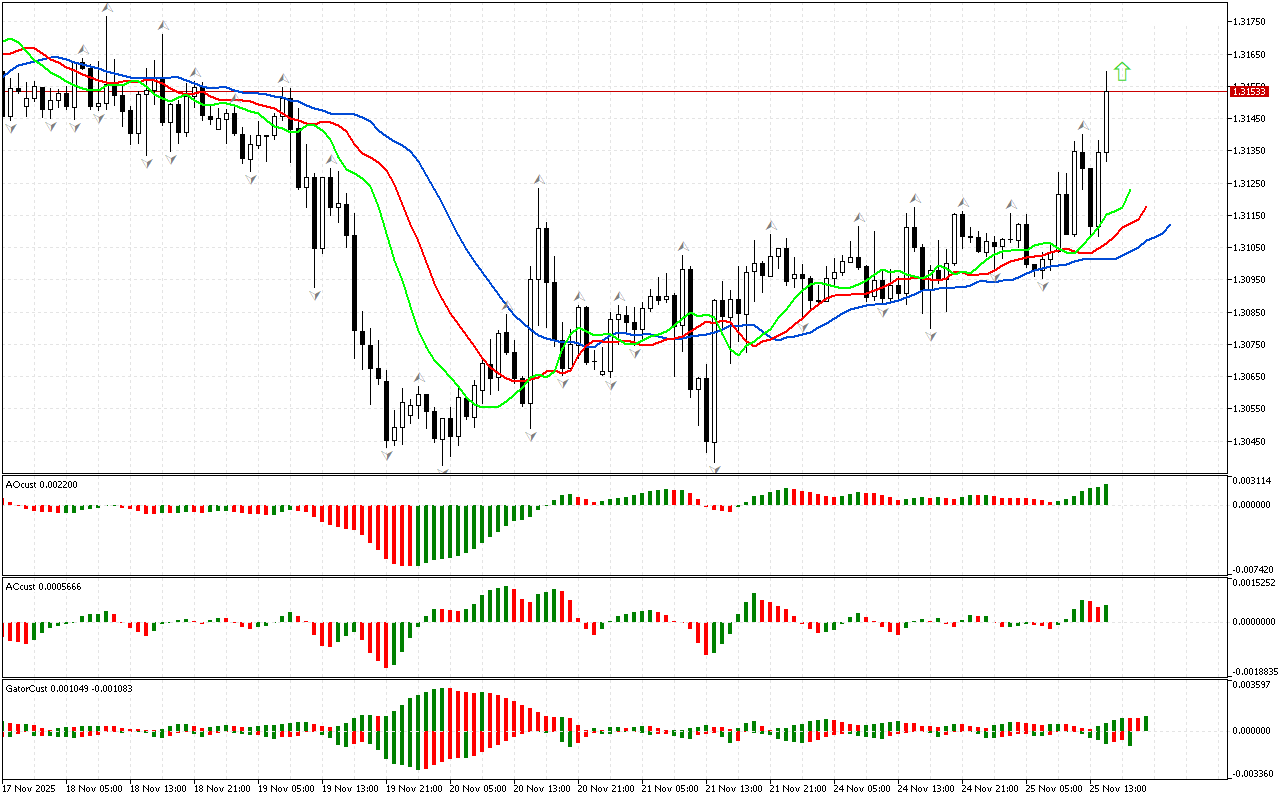Select the latest white candle at the right edge
The height and width of the screenshot is (800, 1280).
[1107, 122]
